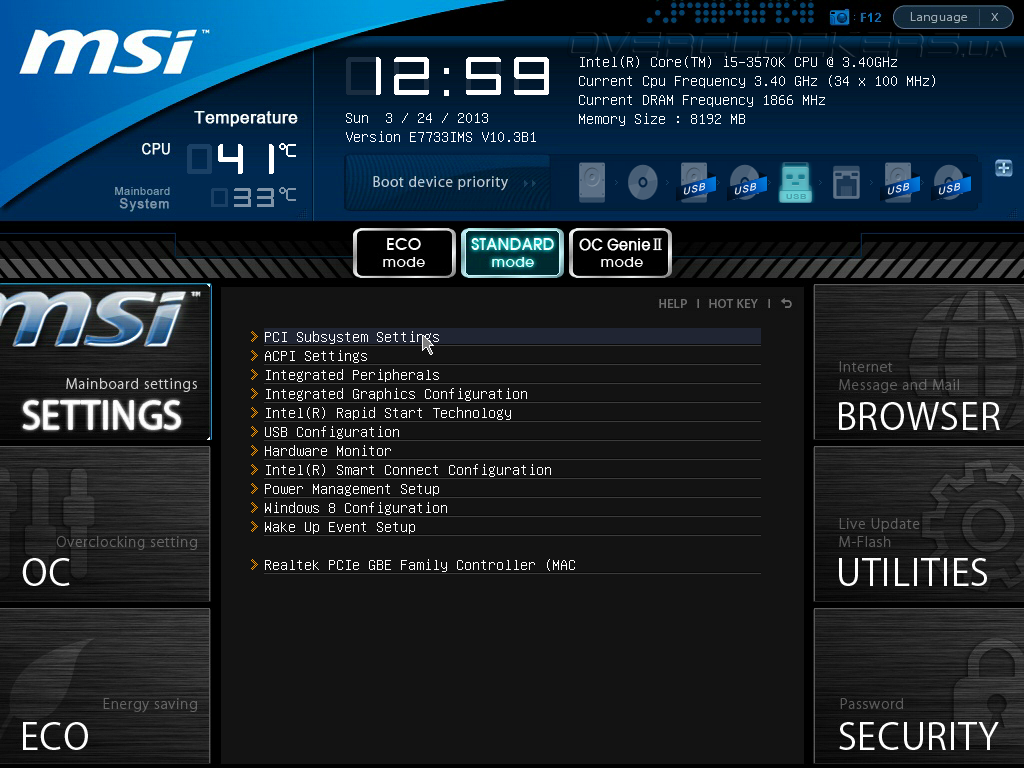This screenshot has height=768, width=1024.
Task: Open HOT KEY list
Action: click(733, 304)
